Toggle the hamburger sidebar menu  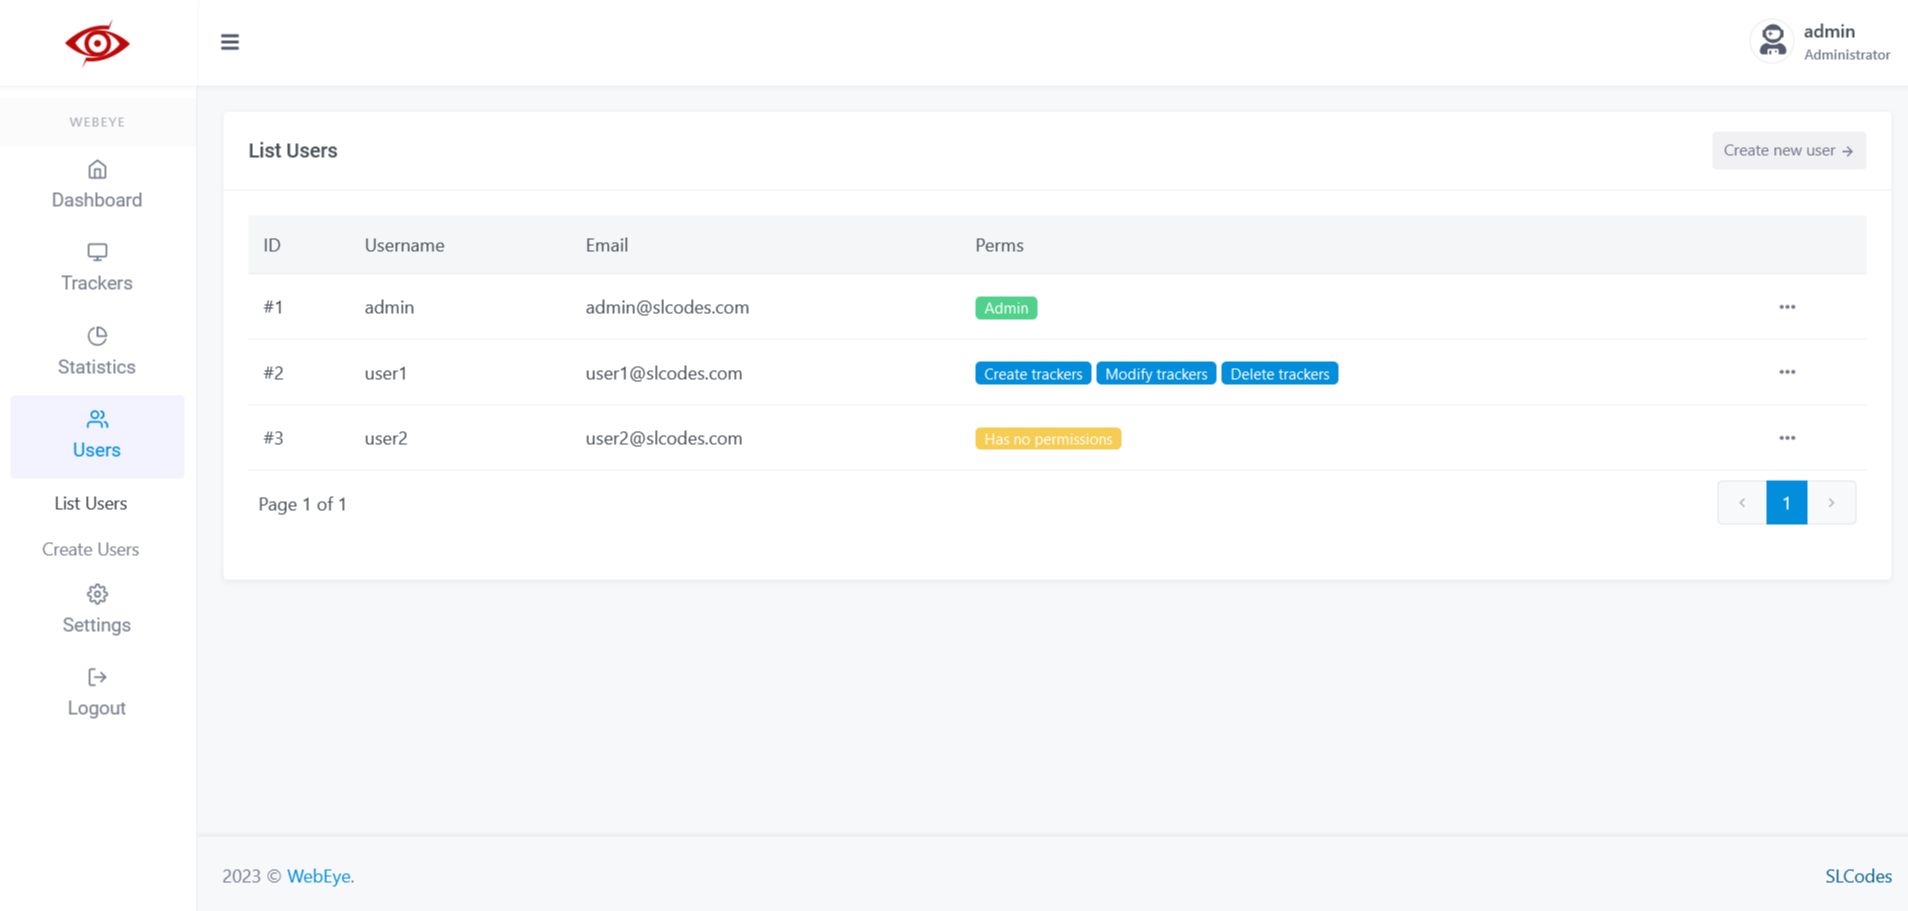coord(230,42)
